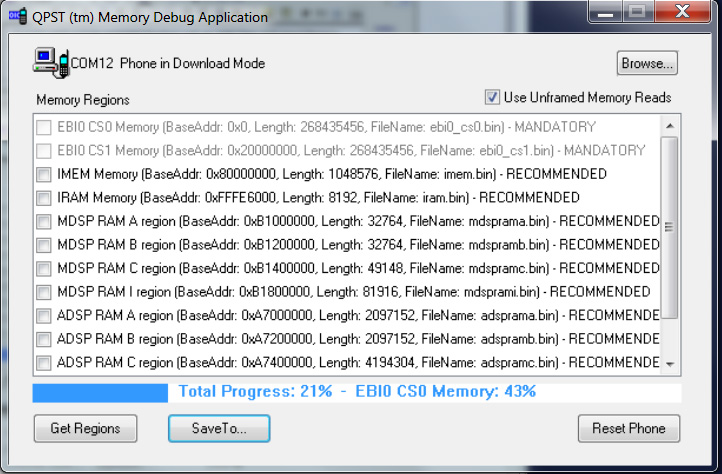Check the IMEM Memory region checkbox
Screen dimensions: 722x474
point(44,174)
